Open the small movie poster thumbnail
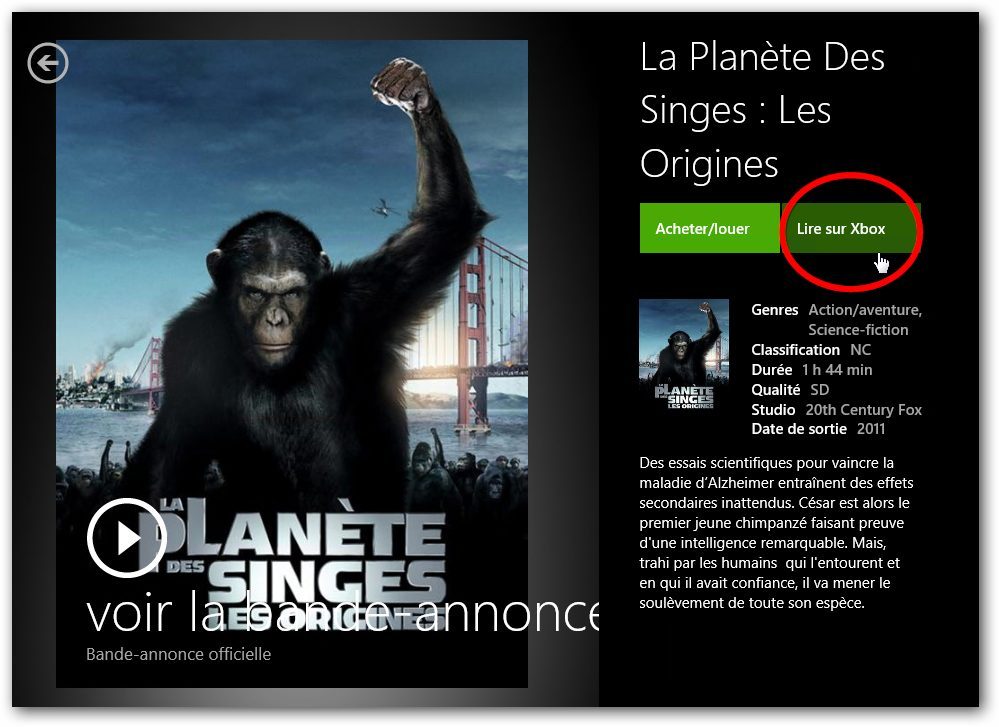Image resolution: width=999 pixels, height=727 pixels. (x=684, y=354)
